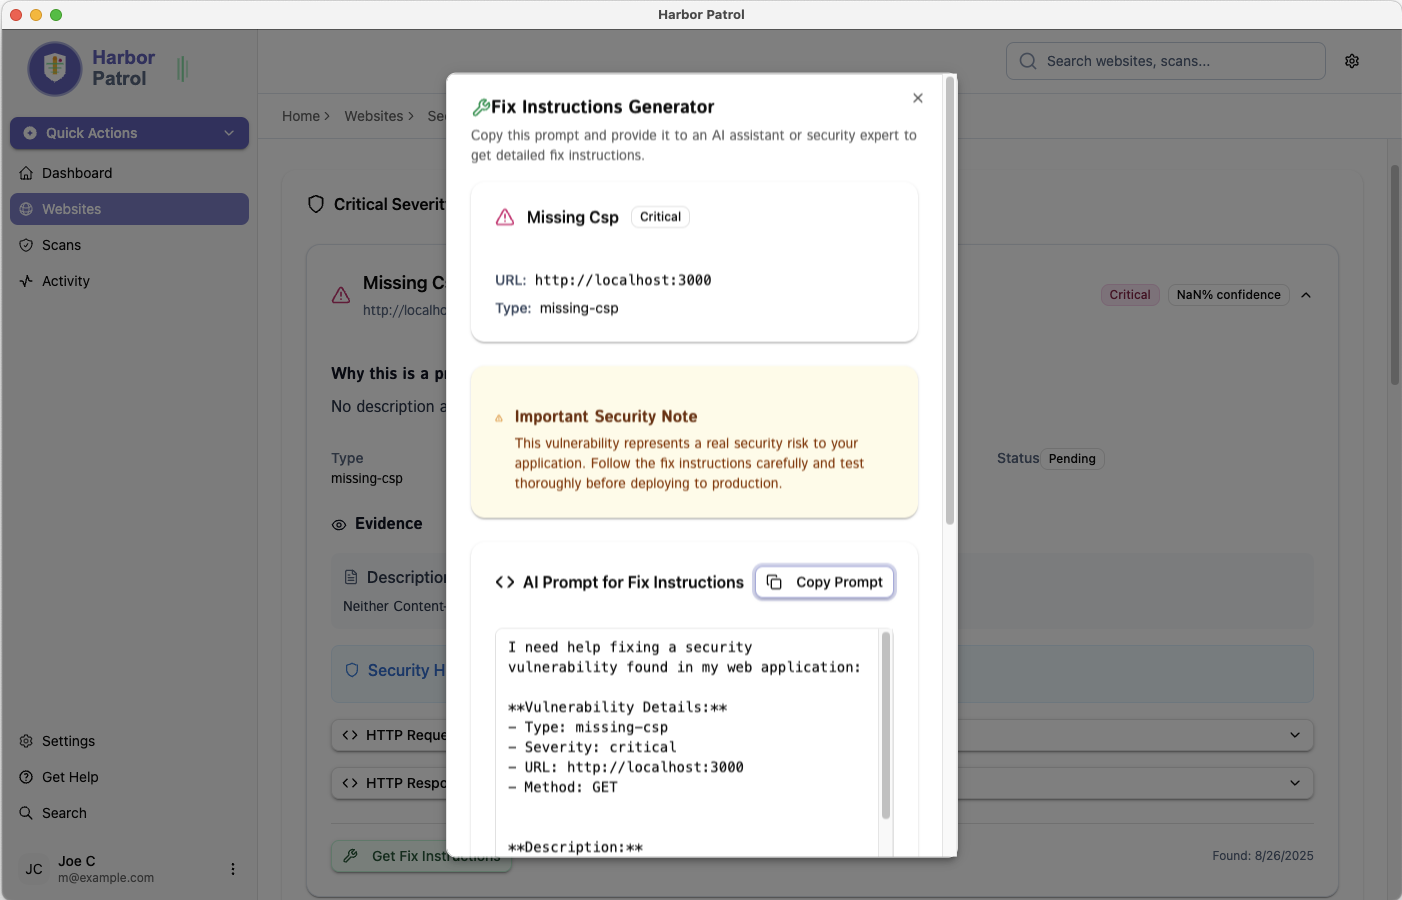
Task: Click the Harbor Patrol shield logo
Action: [55, 68]
